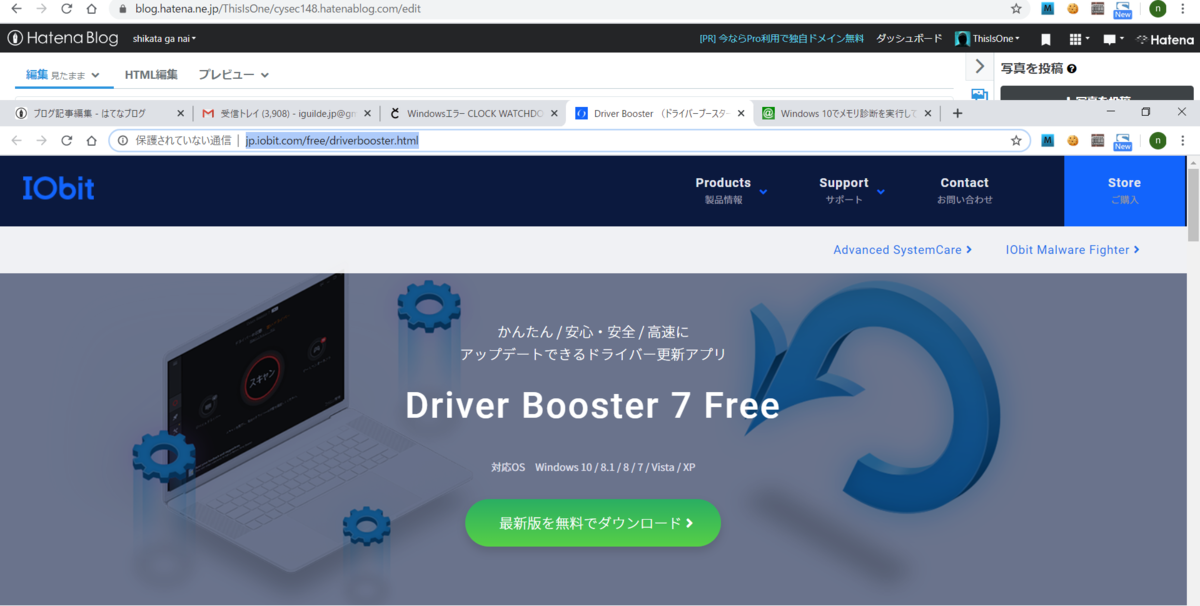The height and width of the screenshot is (606, 1200).
Task: Open the IObit logo home link
Action: point(58,187)
